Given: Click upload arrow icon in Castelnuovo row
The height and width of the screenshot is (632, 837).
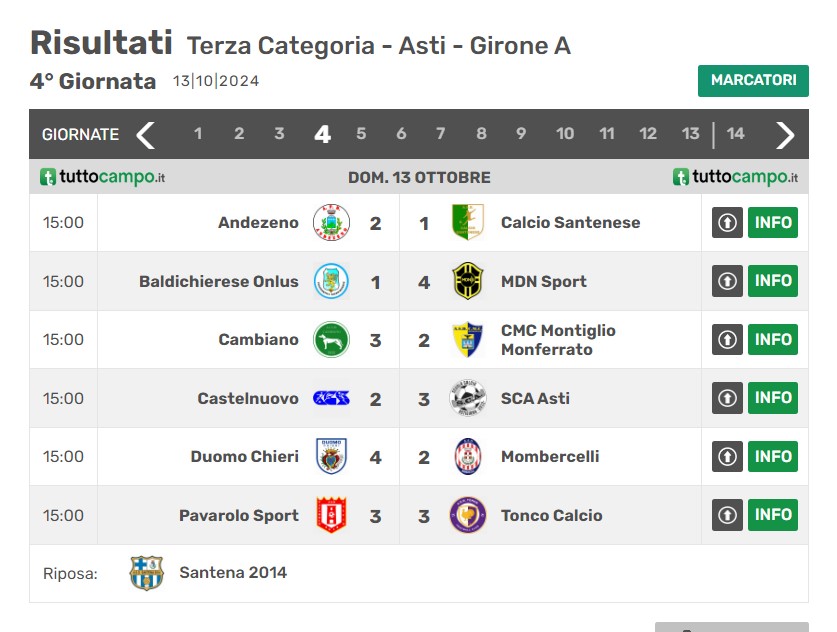Looking at the screenshot, I should point(727,398).
